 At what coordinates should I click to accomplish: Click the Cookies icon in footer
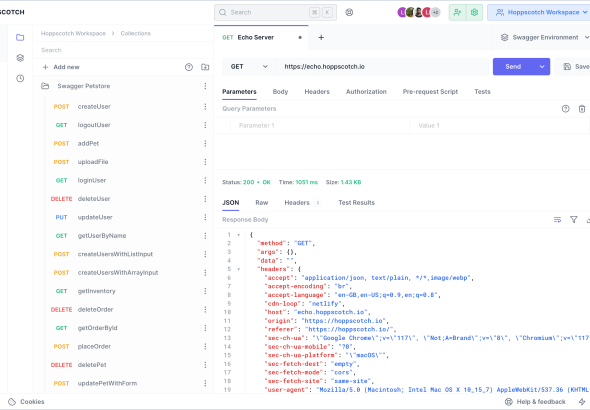tap(12, 402)
